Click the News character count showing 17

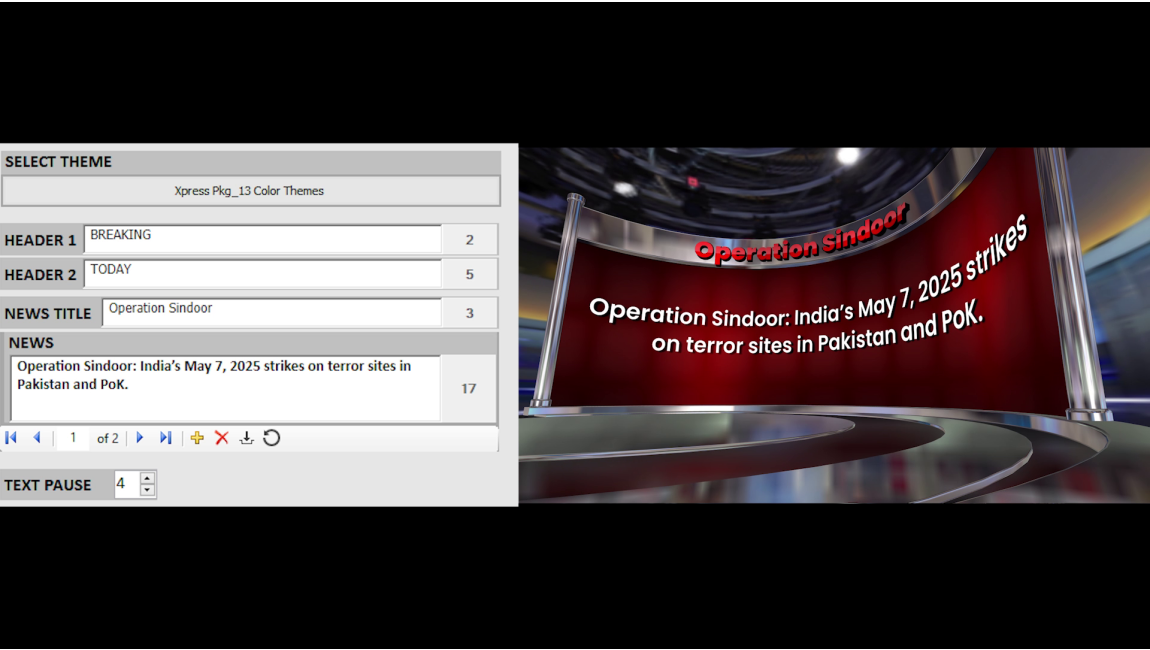click(468, 388)
